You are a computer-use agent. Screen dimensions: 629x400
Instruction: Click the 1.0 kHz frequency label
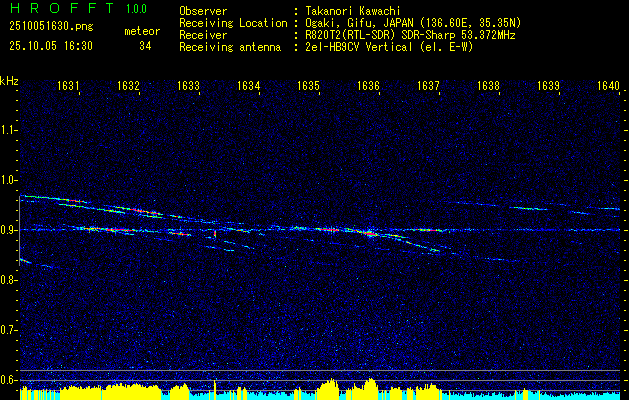(8, 180)
